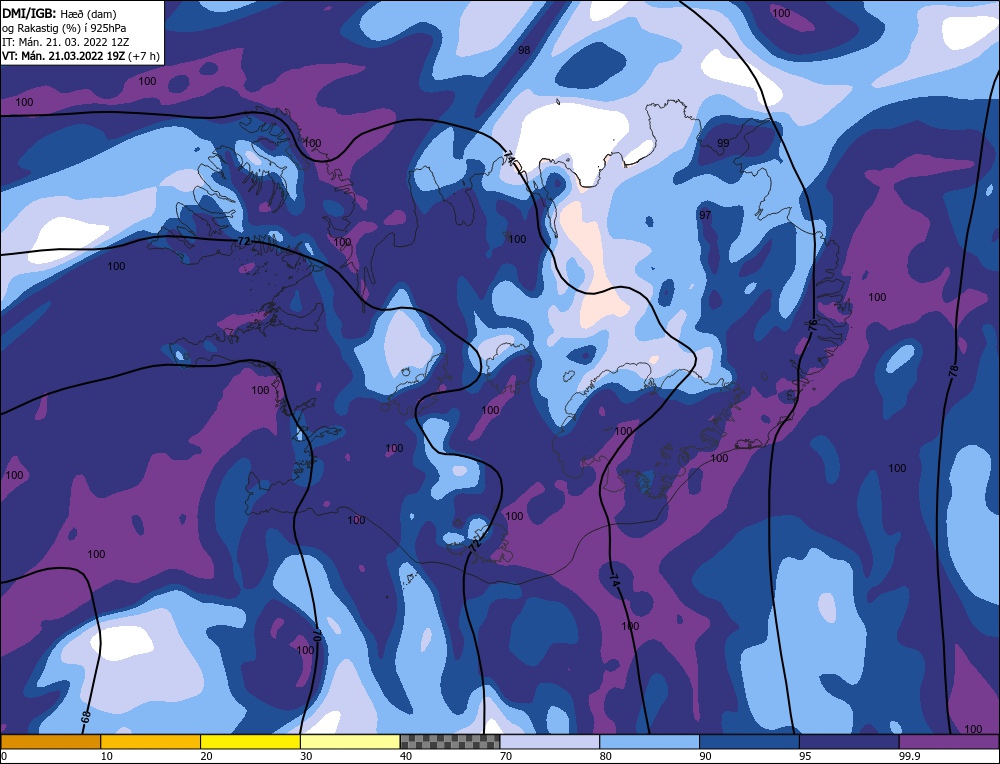The image size is (1000, 764).
Task: Click the '80' legend scale label
Action: click(x=606, y=756)
